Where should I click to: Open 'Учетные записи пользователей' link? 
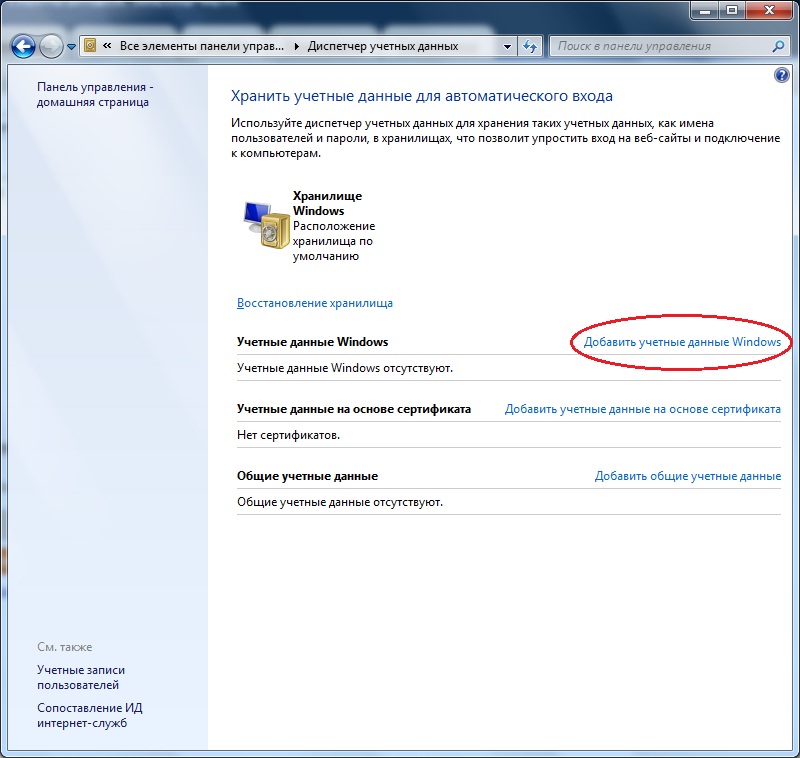click(81, 677)
